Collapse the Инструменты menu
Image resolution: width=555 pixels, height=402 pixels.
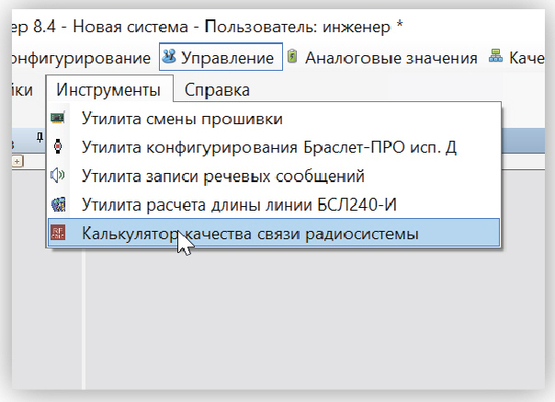tap(109, 89)
